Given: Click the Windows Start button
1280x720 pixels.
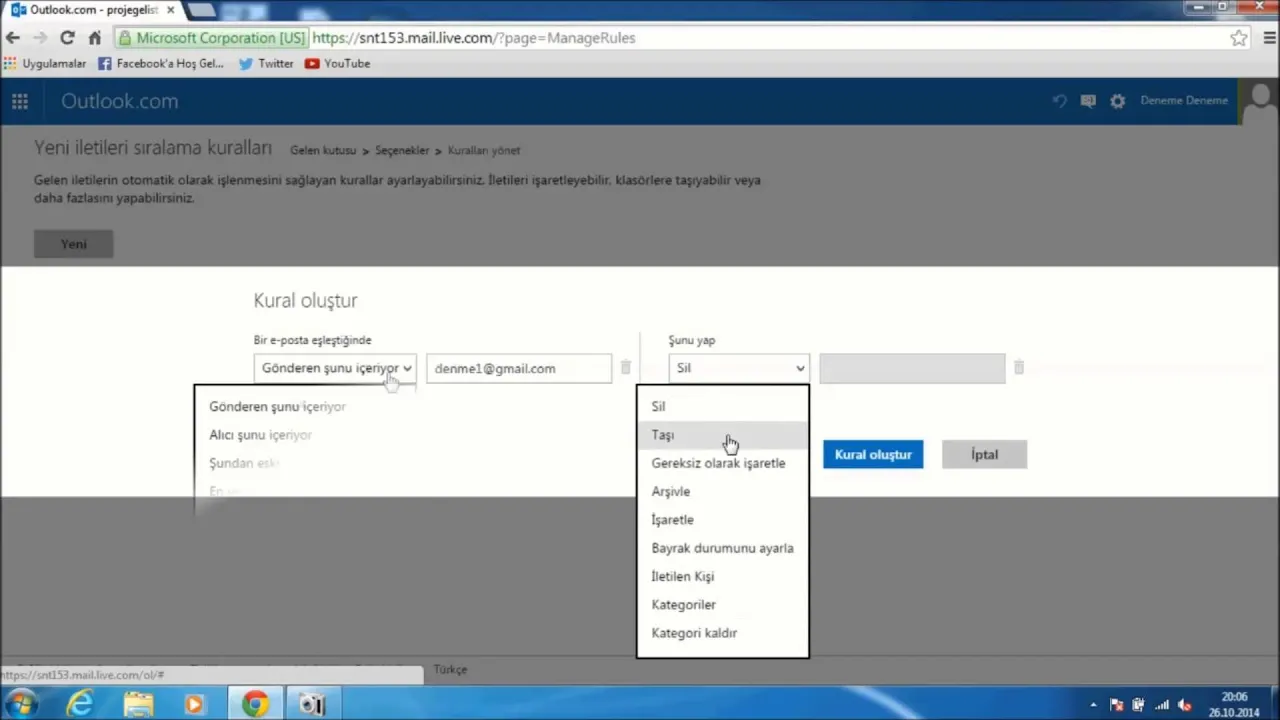Looking at the screenshot, I should [20, 704].
